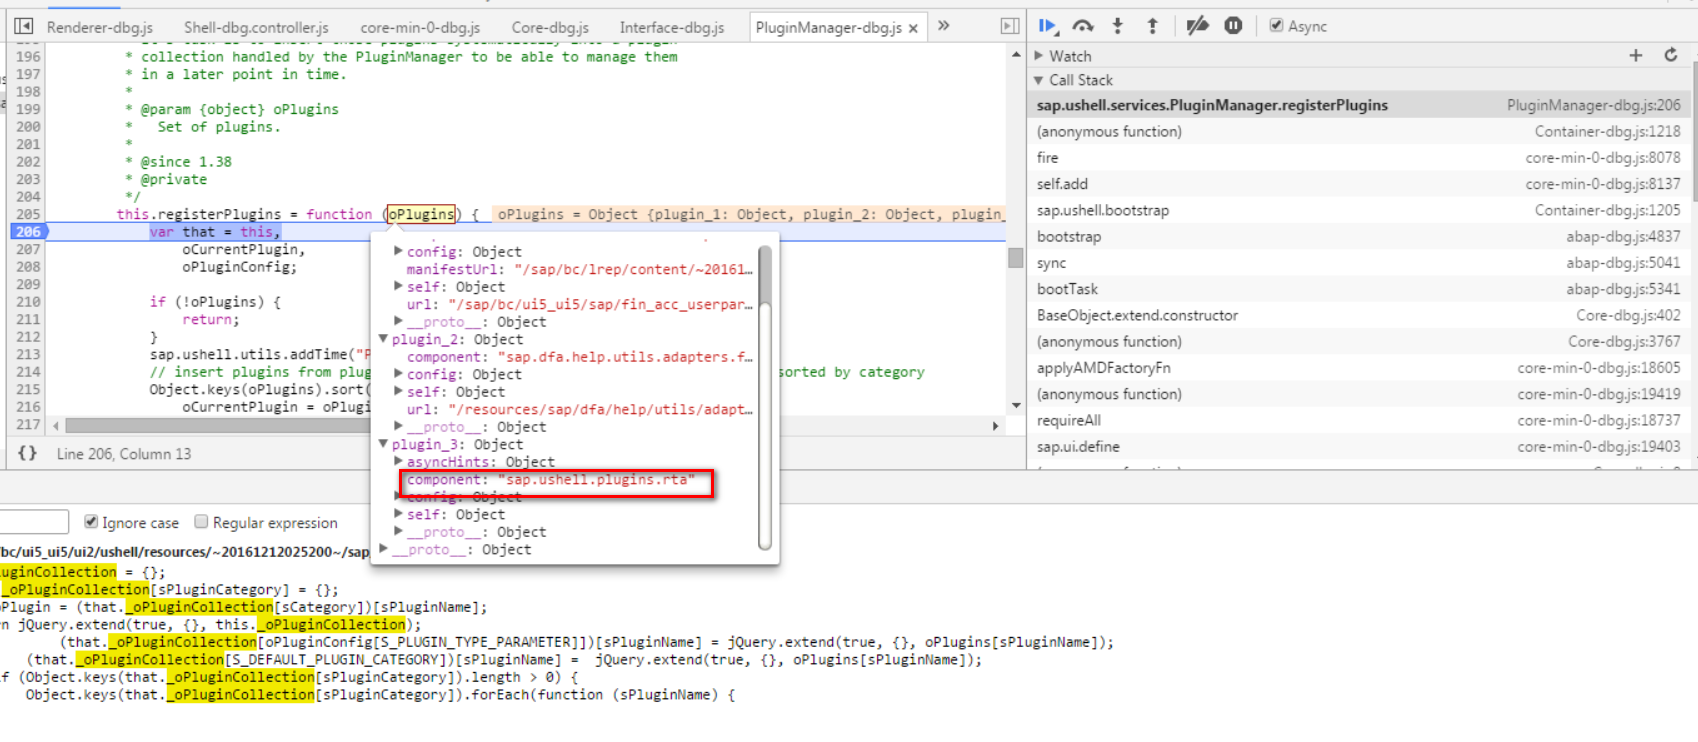Expand the last __proto__ object in popup
This screenshot has height=742, width=1698.
pyautogui.click(x=383, y=549)
